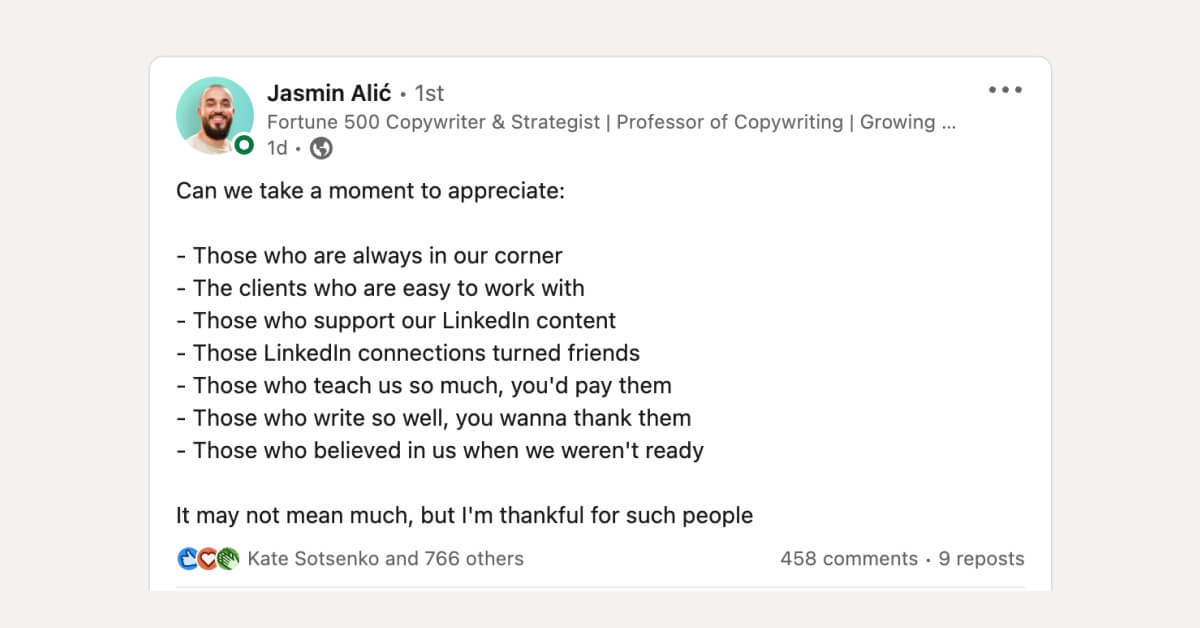Expand the truncated headline via the ellipsis
Image resolution: width=1200 pixels, height=628 pixels.
946,122
